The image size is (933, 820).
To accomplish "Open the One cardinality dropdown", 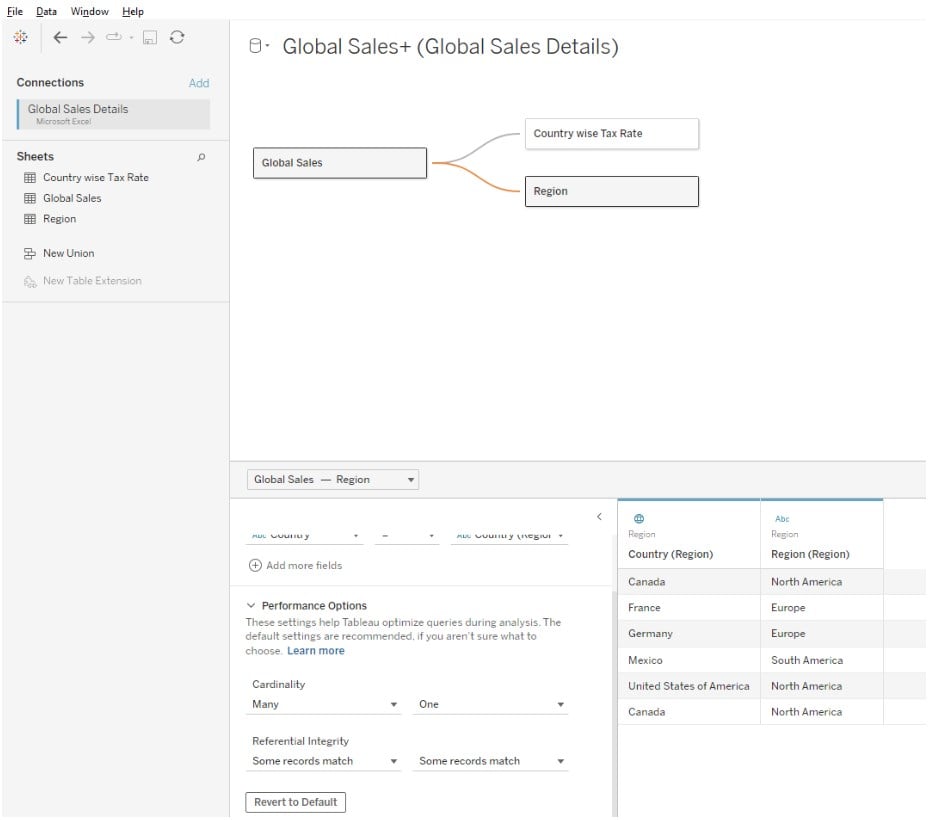I will 491,706.
